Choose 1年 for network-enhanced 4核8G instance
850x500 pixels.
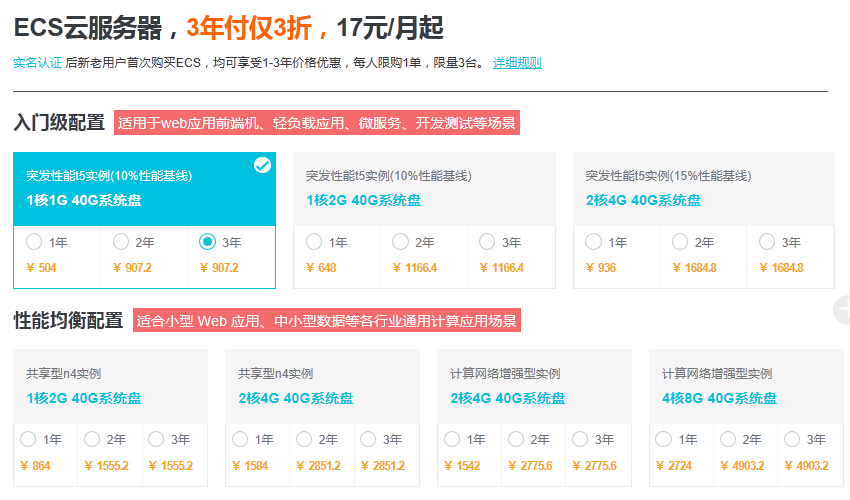[663, 439]
